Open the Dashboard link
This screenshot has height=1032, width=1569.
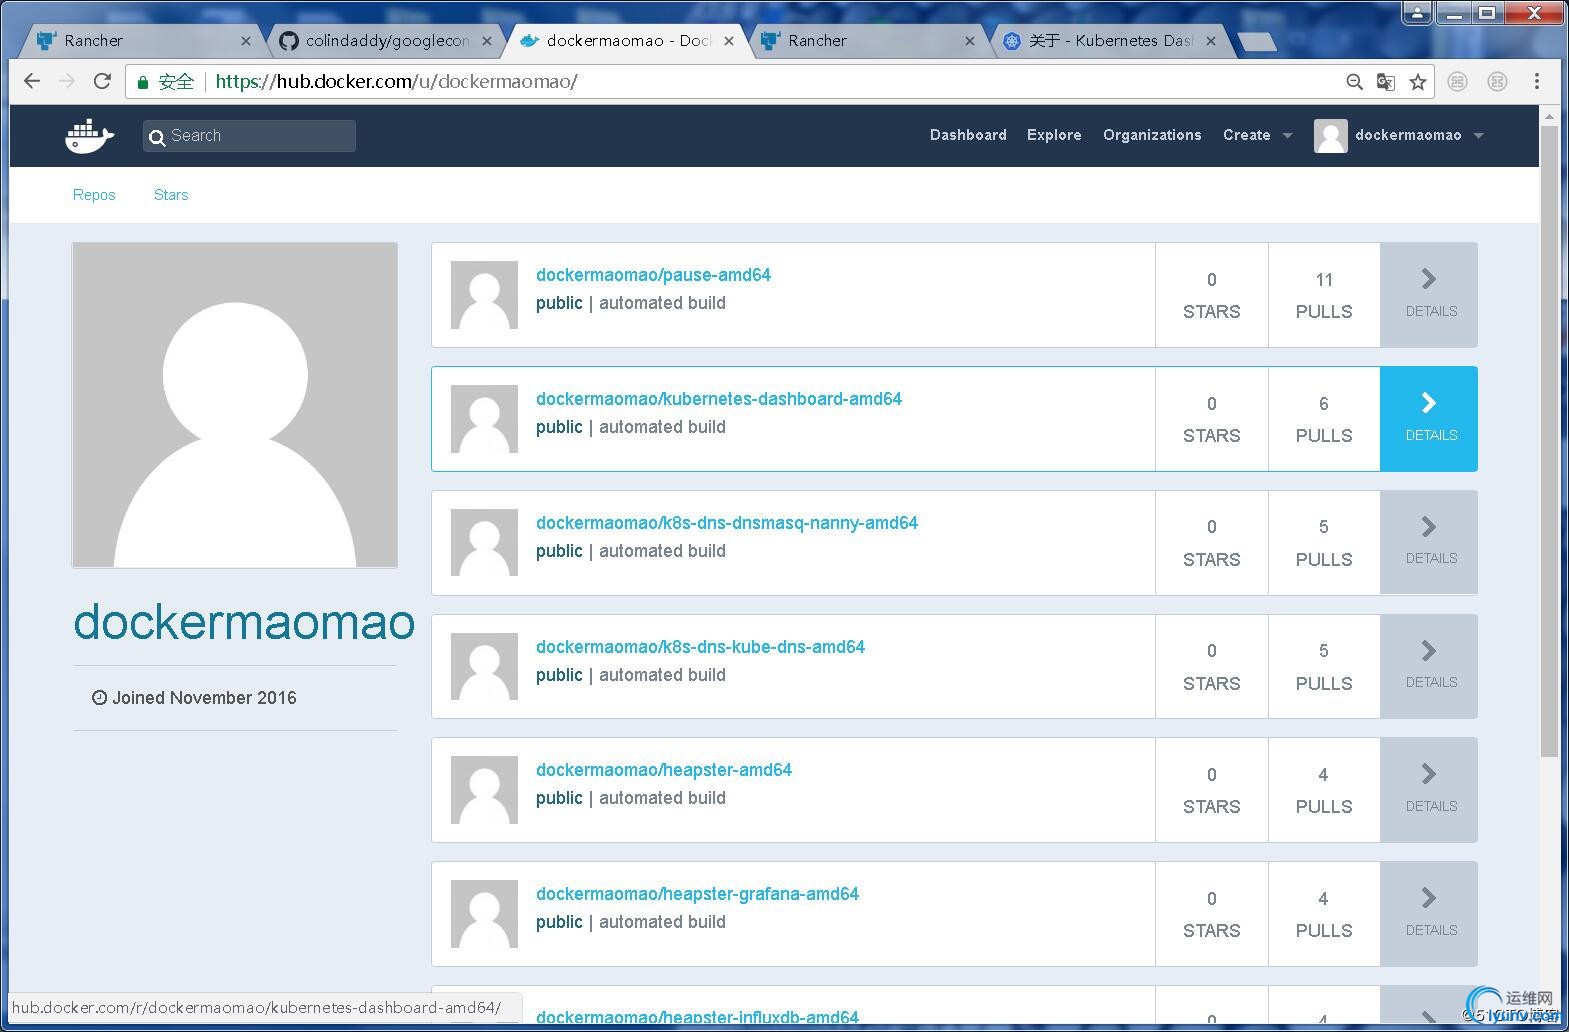tap(968, 135)
